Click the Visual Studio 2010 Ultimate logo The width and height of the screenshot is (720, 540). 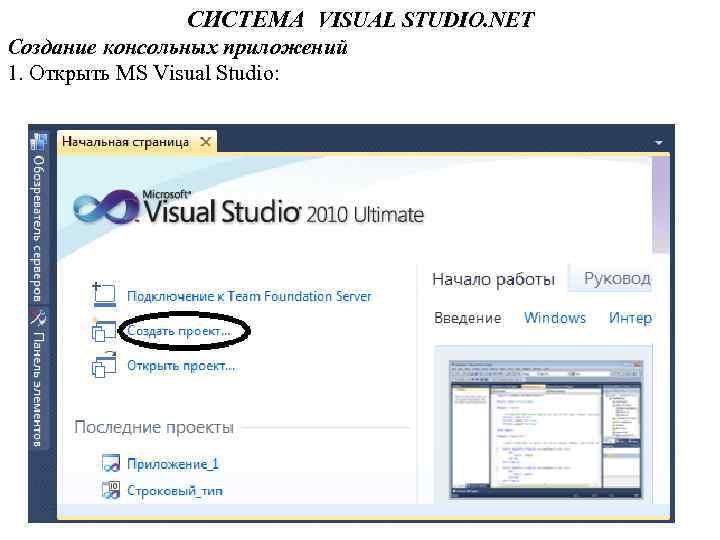[x=248, y=208]
